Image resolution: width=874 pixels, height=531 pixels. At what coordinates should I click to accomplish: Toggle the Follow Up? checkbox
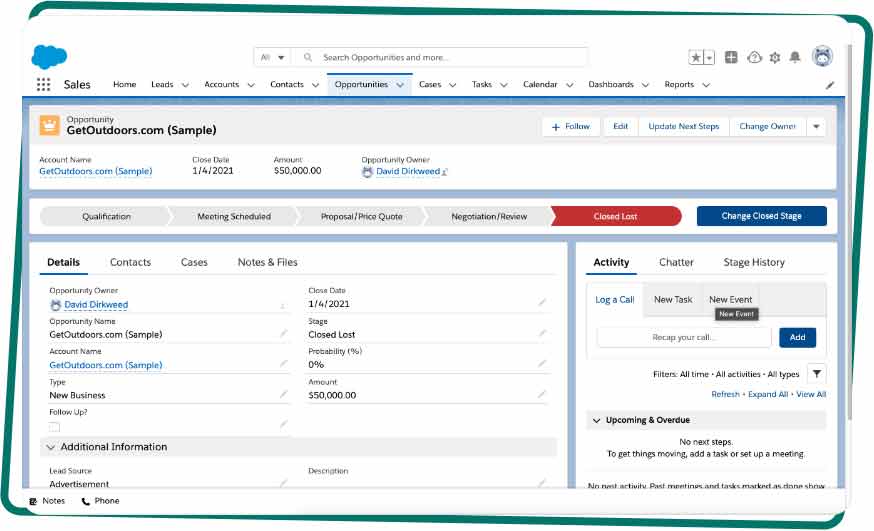point(55,426)
